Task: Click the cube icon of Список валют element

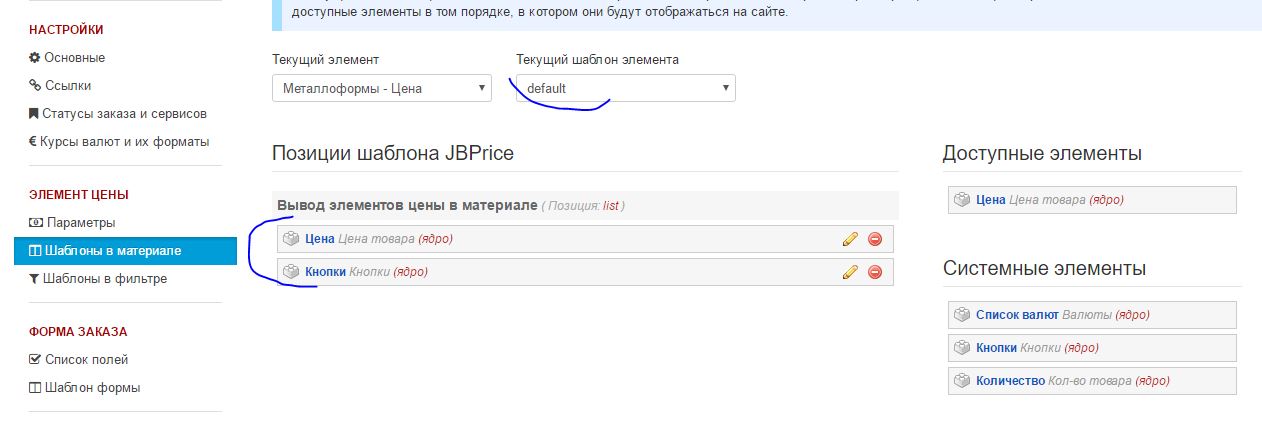Action: [962, 315]
